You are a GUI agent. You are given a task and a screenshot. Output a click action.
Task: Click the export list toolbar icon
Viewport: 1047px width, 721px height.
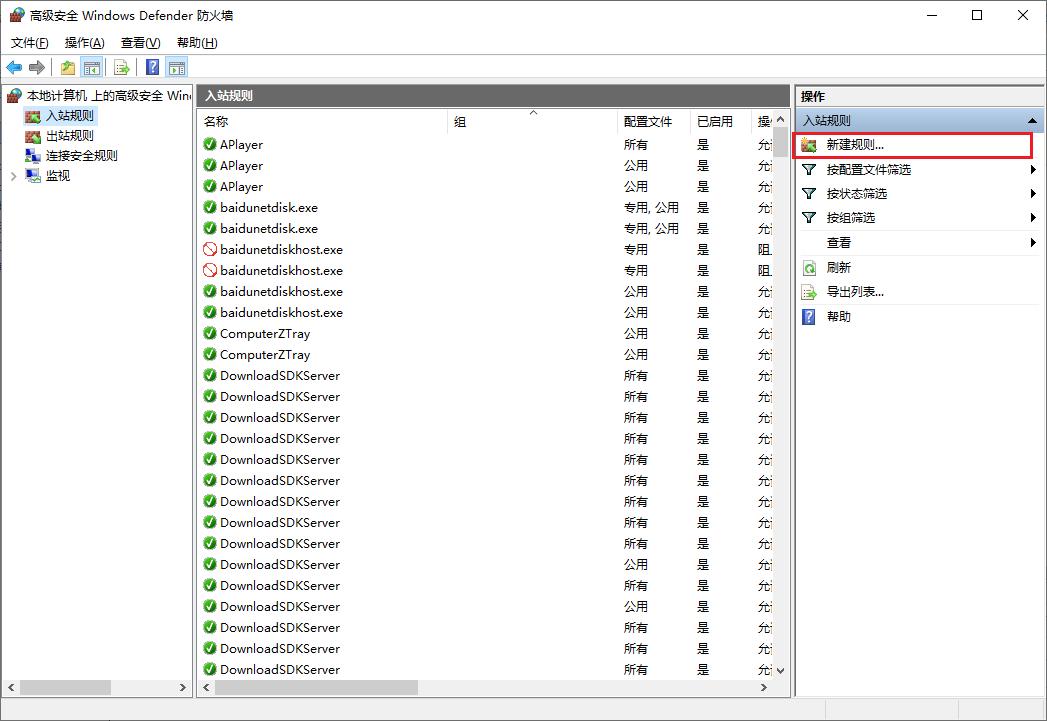(121, 67)
